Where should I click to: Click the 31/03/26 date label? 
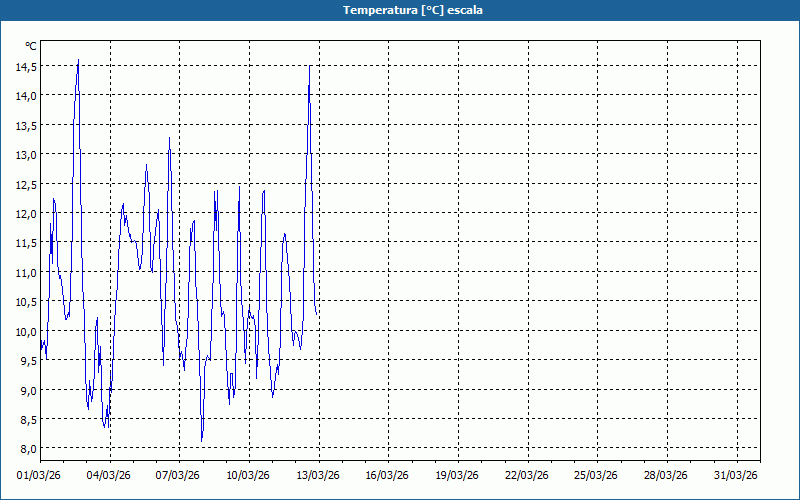(737, 475)
